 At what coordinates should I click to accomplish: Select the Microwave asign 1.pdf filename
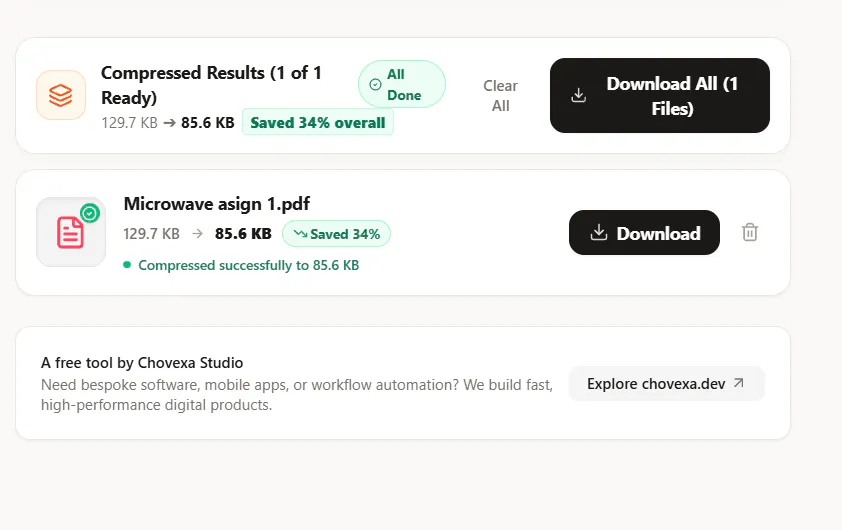pos(216,204)
